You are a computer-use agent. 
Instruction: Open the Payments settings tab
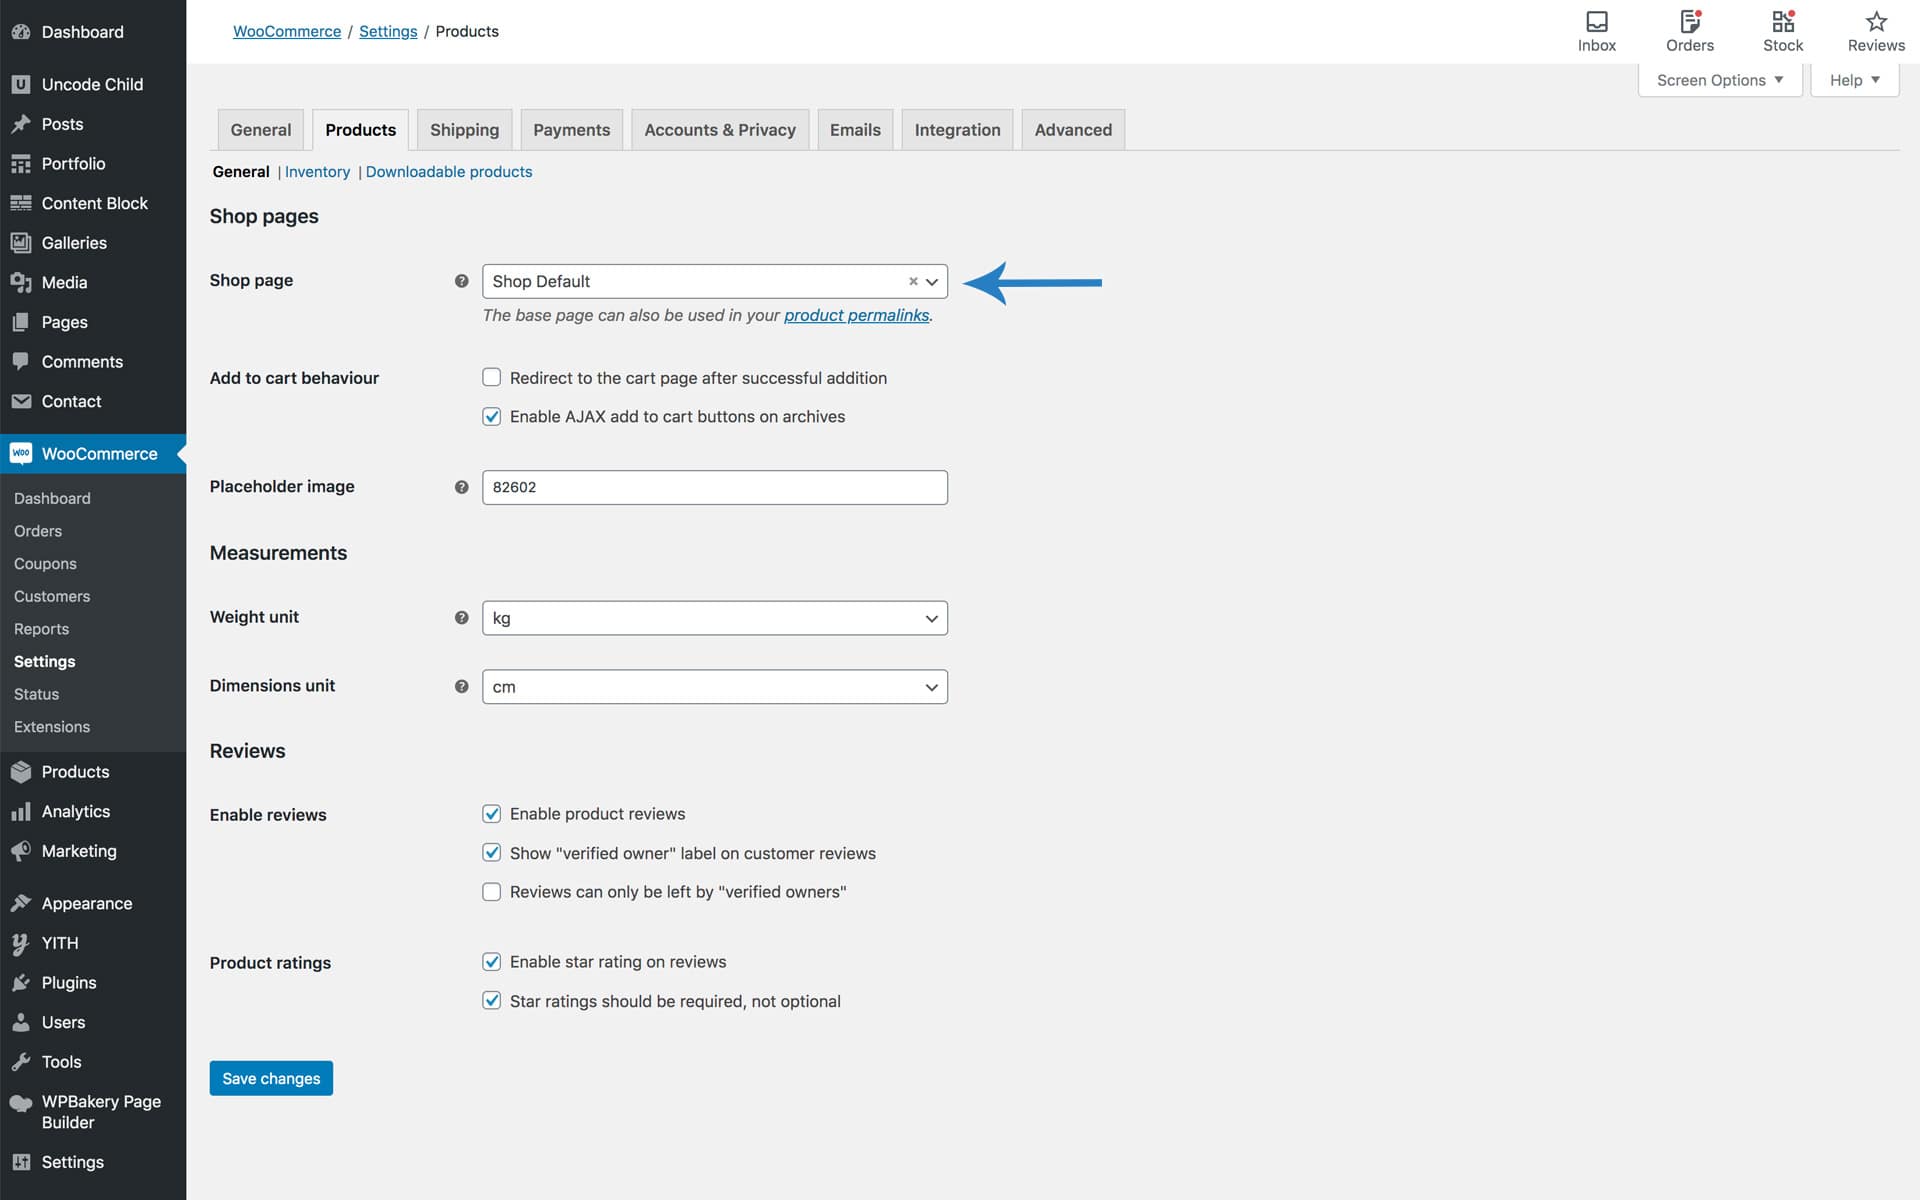[x=571, y=130]
